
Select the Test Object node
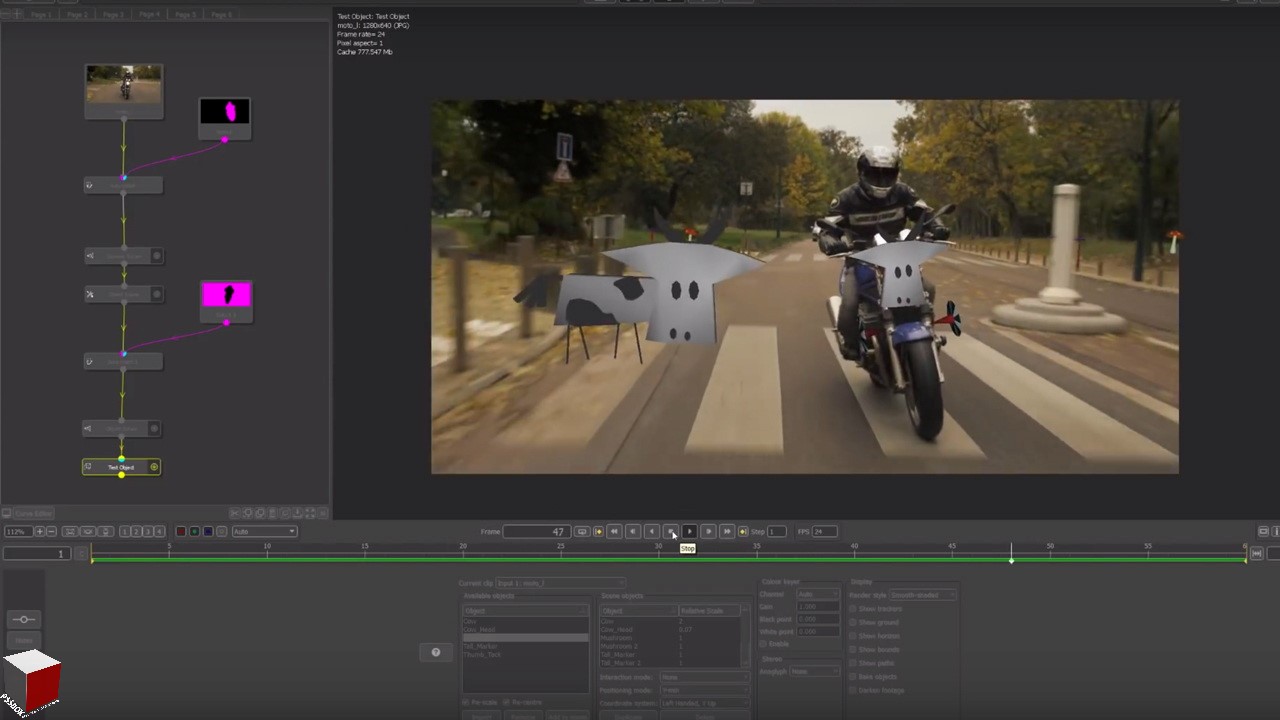click(x=121, y=467)
